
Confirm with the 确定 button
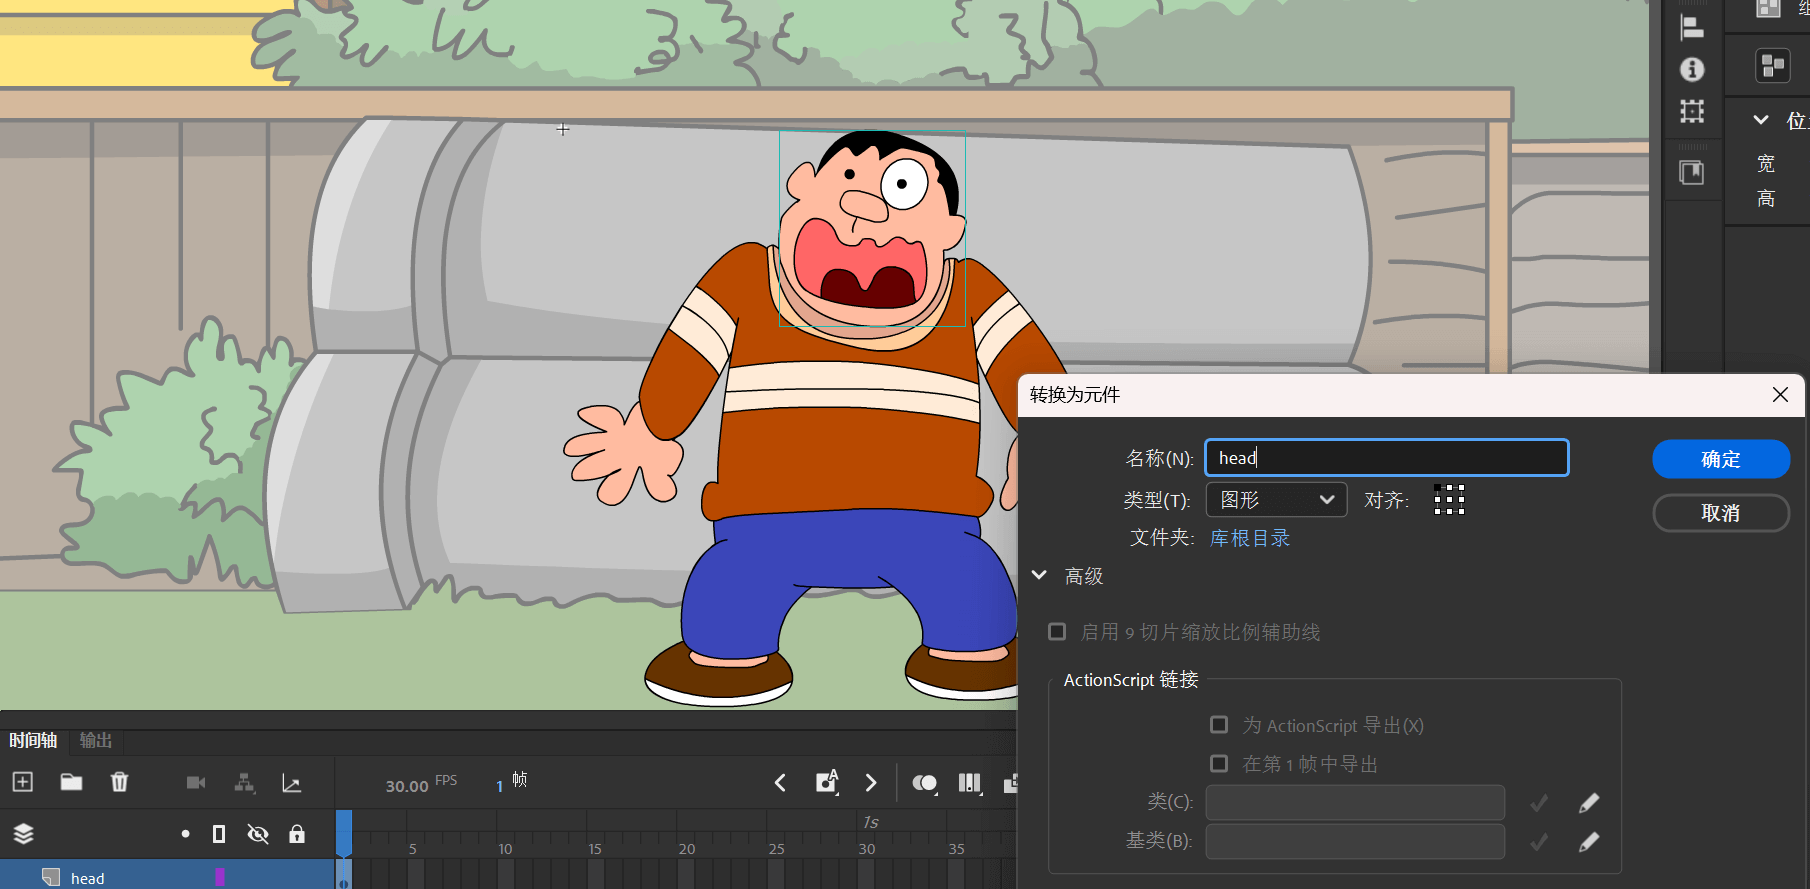pos(1721,459)
